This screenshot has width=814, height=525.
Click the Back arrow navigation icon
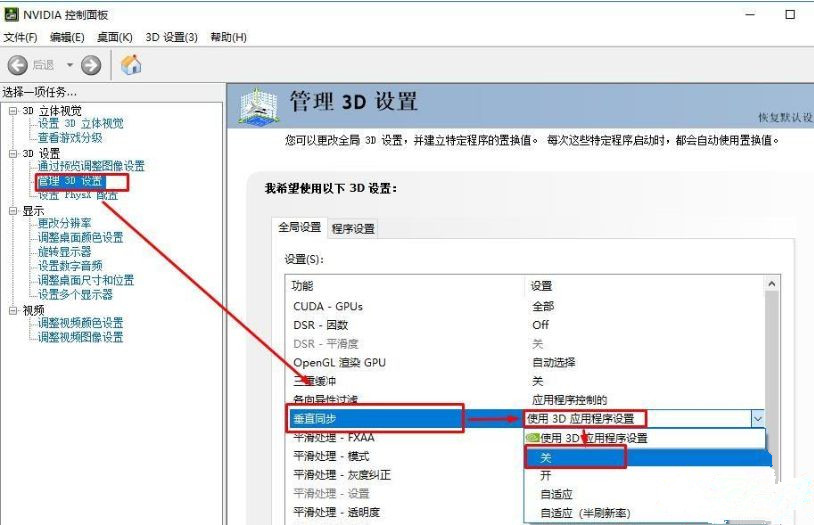point(18,65)
